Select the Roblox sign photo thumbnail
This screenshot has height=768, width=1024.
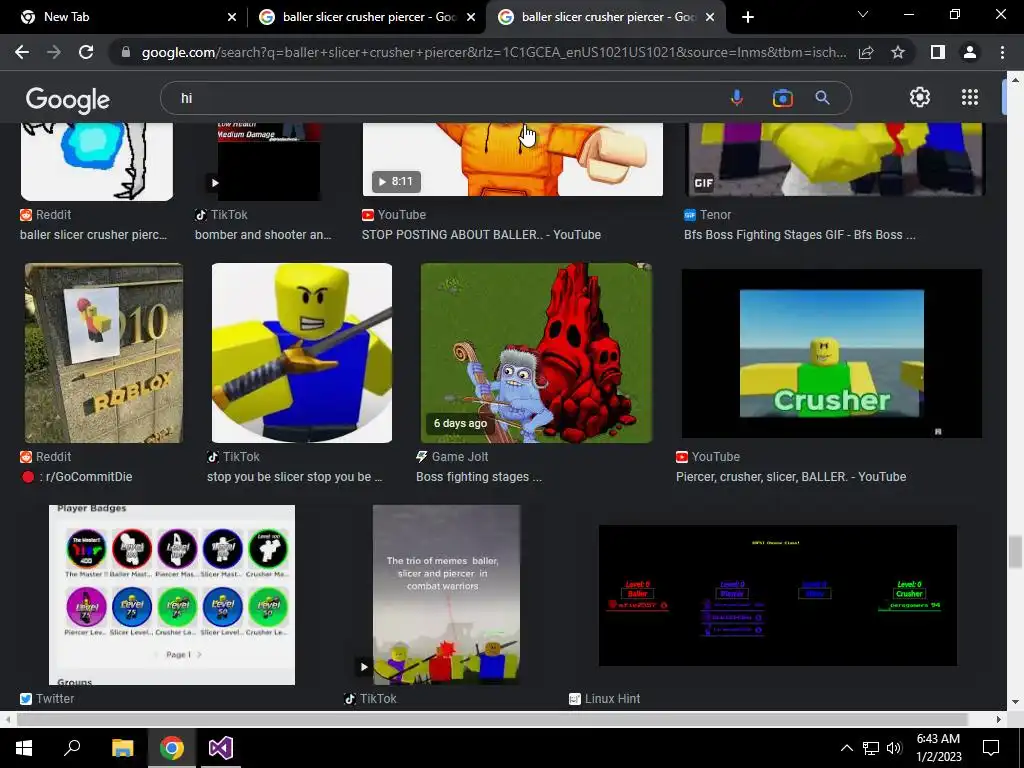point(104,353)
